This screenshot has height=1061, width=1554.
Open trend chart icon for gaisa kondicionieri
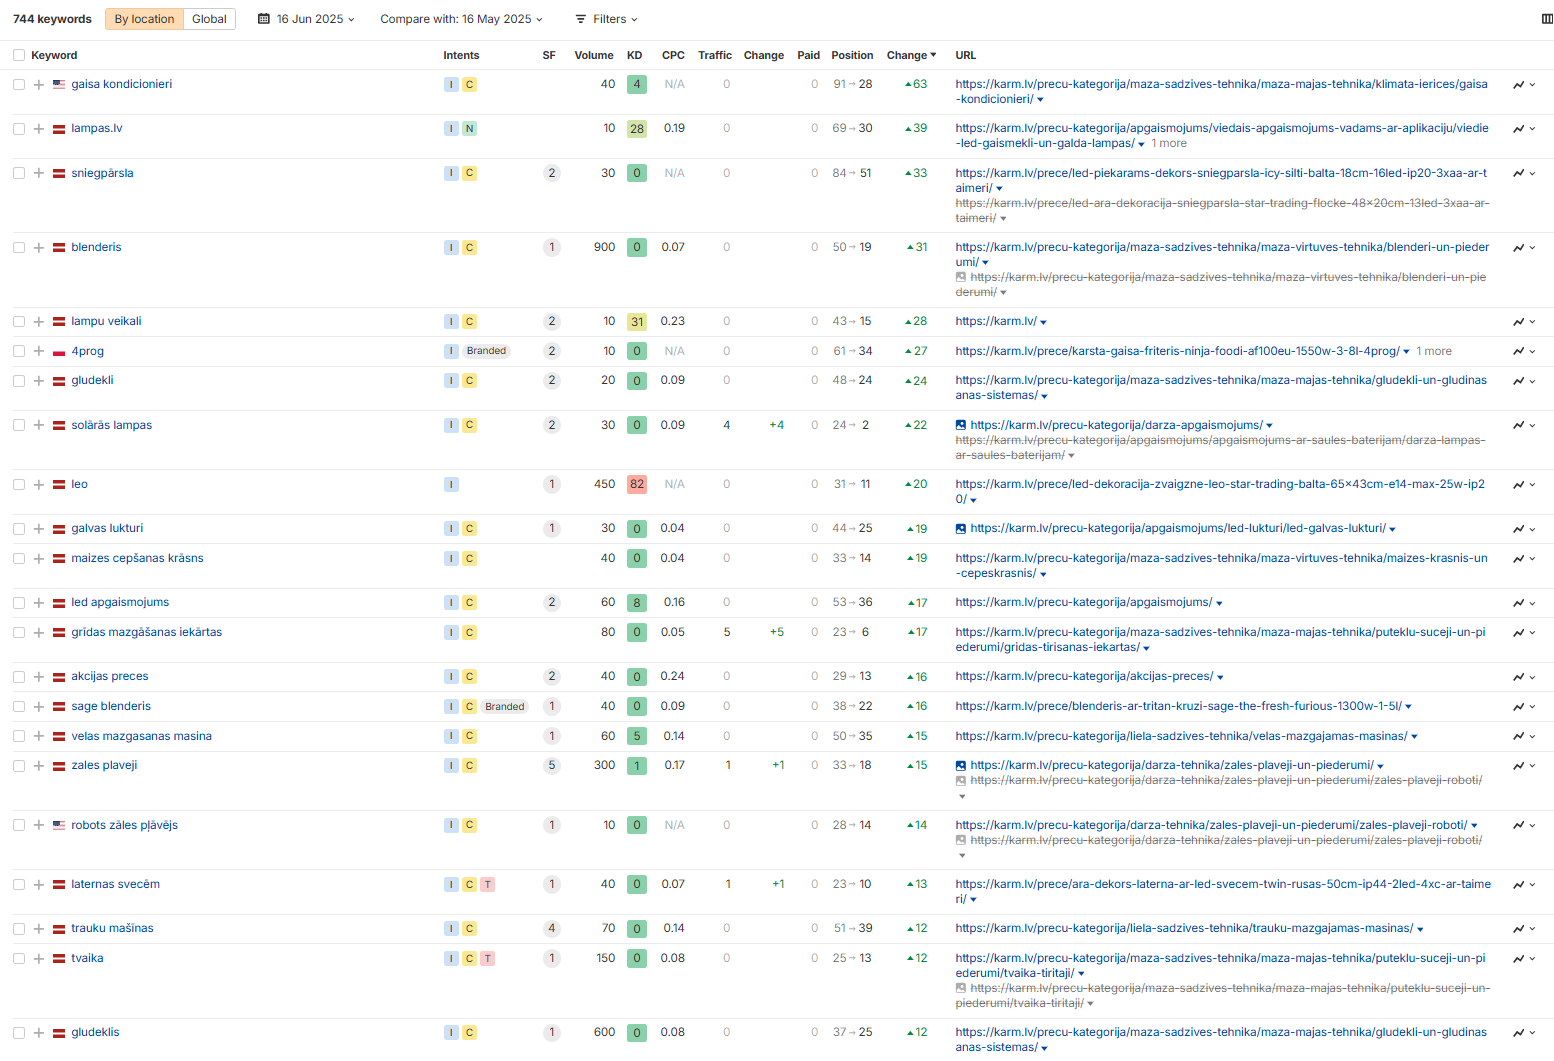1518,85
